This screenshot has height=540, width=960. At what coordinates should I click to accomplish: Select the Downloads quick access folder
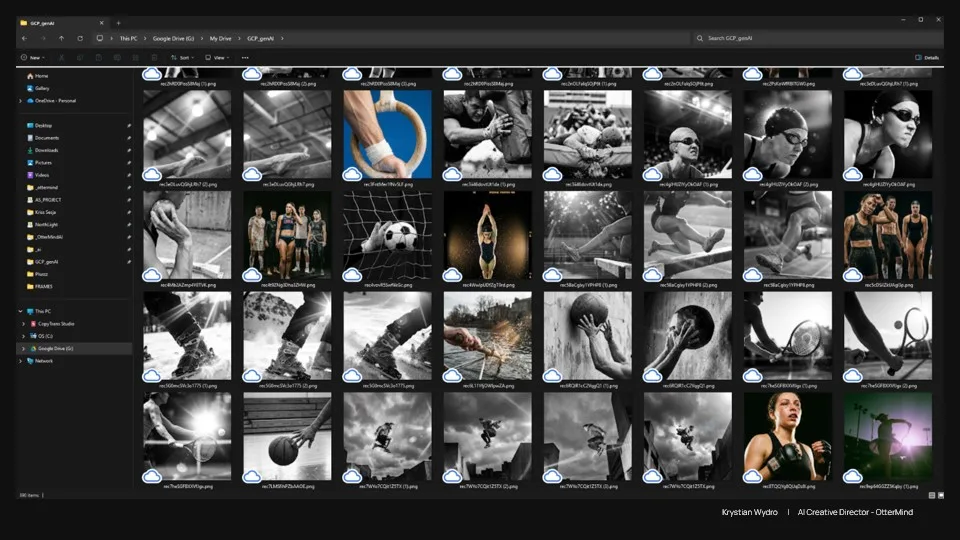click(x=42, y=150)
